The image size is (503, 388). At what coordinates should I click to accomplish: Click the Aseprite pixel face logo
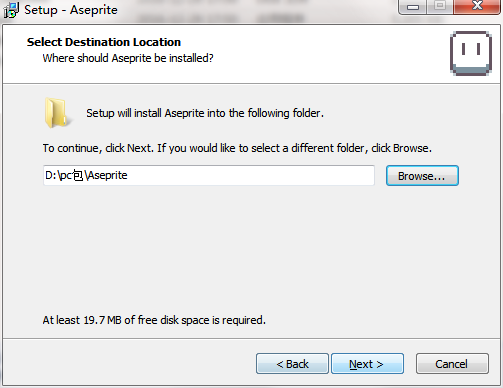coord(471,53)
